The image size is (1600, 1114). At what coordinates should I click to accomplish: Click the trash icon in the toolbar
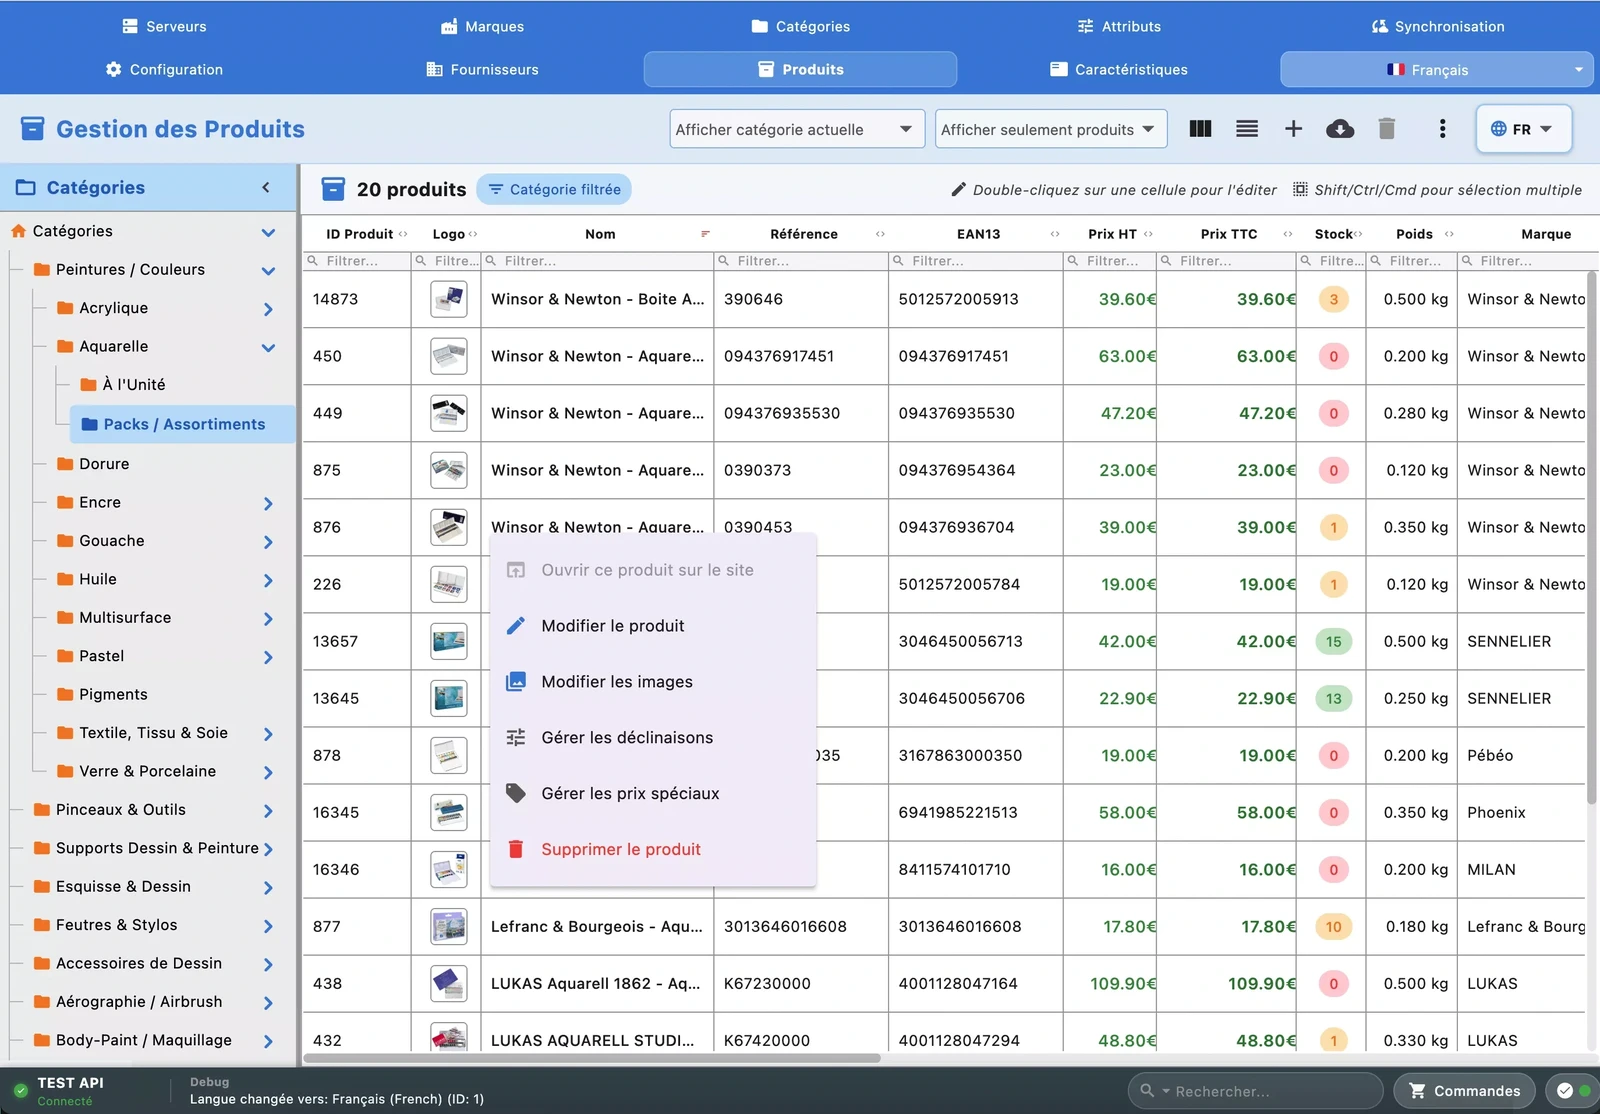click(x=1386, y=129)
